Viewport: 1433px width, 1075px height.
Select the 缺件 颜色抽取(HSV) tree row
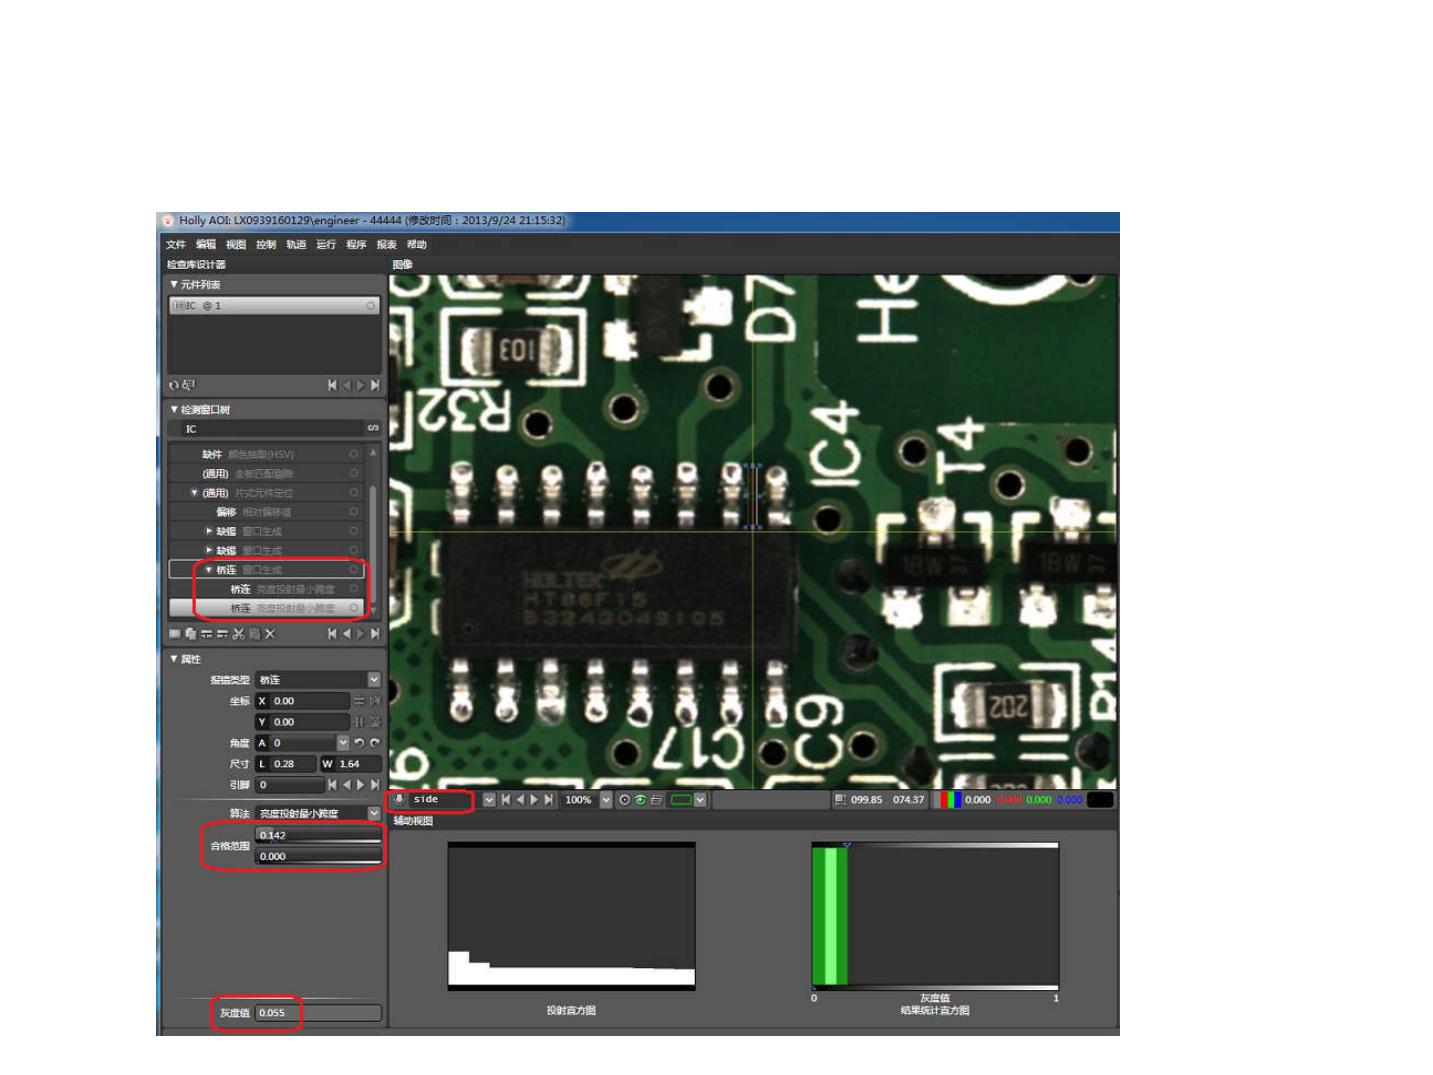[265, 454]
